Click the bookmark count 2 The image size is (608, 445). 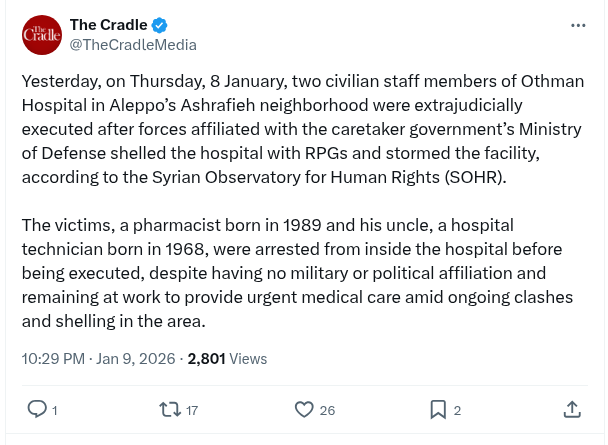(x=457, y=410)
